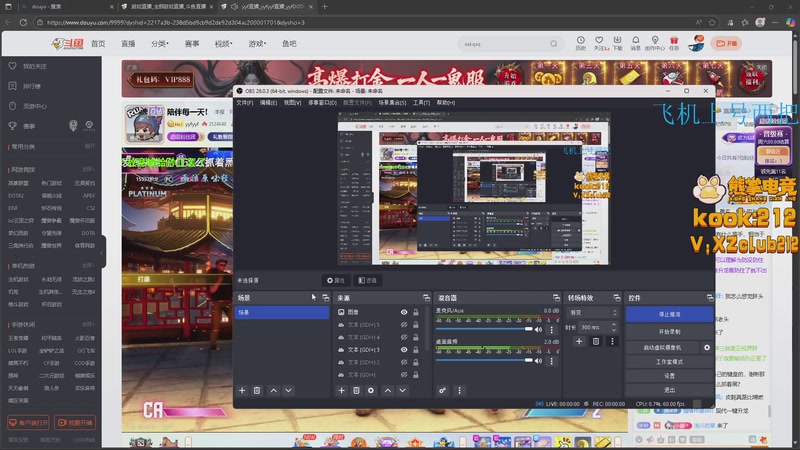Click 停止推流 button in OBS controls
Viewport: 800px width, 450px height.
(669, 314)
